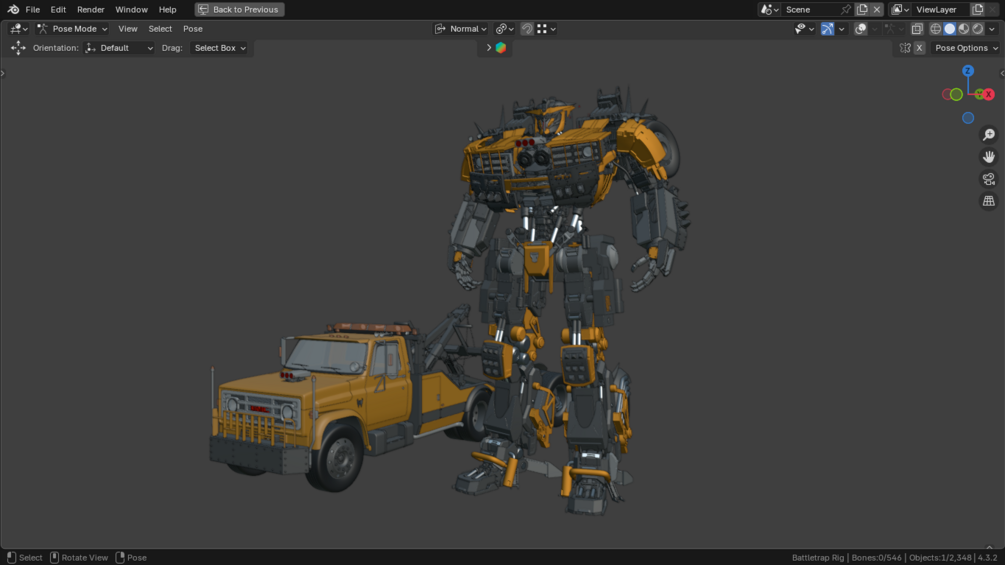Open the Orientation Default dropdown
1005x565 pixels.
119,48
